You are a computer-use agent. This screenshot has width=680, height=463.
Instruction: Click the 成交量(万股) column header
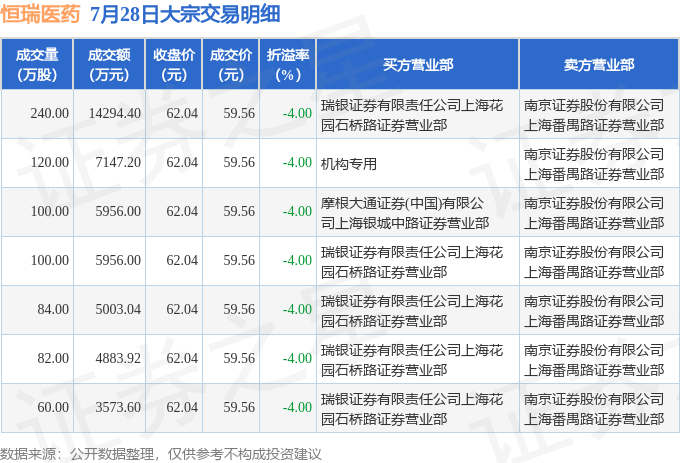tap(37, 65)
